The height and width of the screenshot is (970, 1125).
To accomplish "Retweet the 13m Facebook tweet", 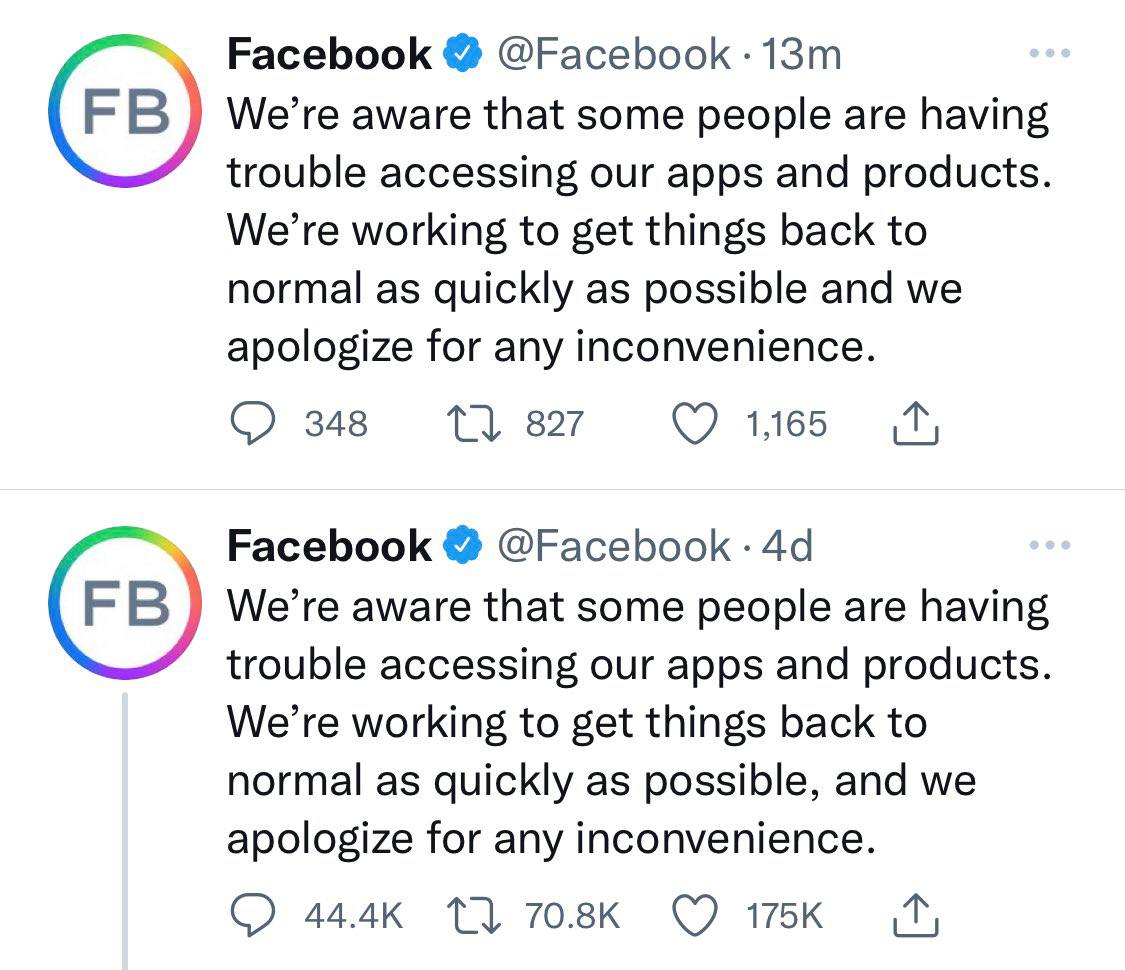I will pyautogui.click(x=474, y=423).
